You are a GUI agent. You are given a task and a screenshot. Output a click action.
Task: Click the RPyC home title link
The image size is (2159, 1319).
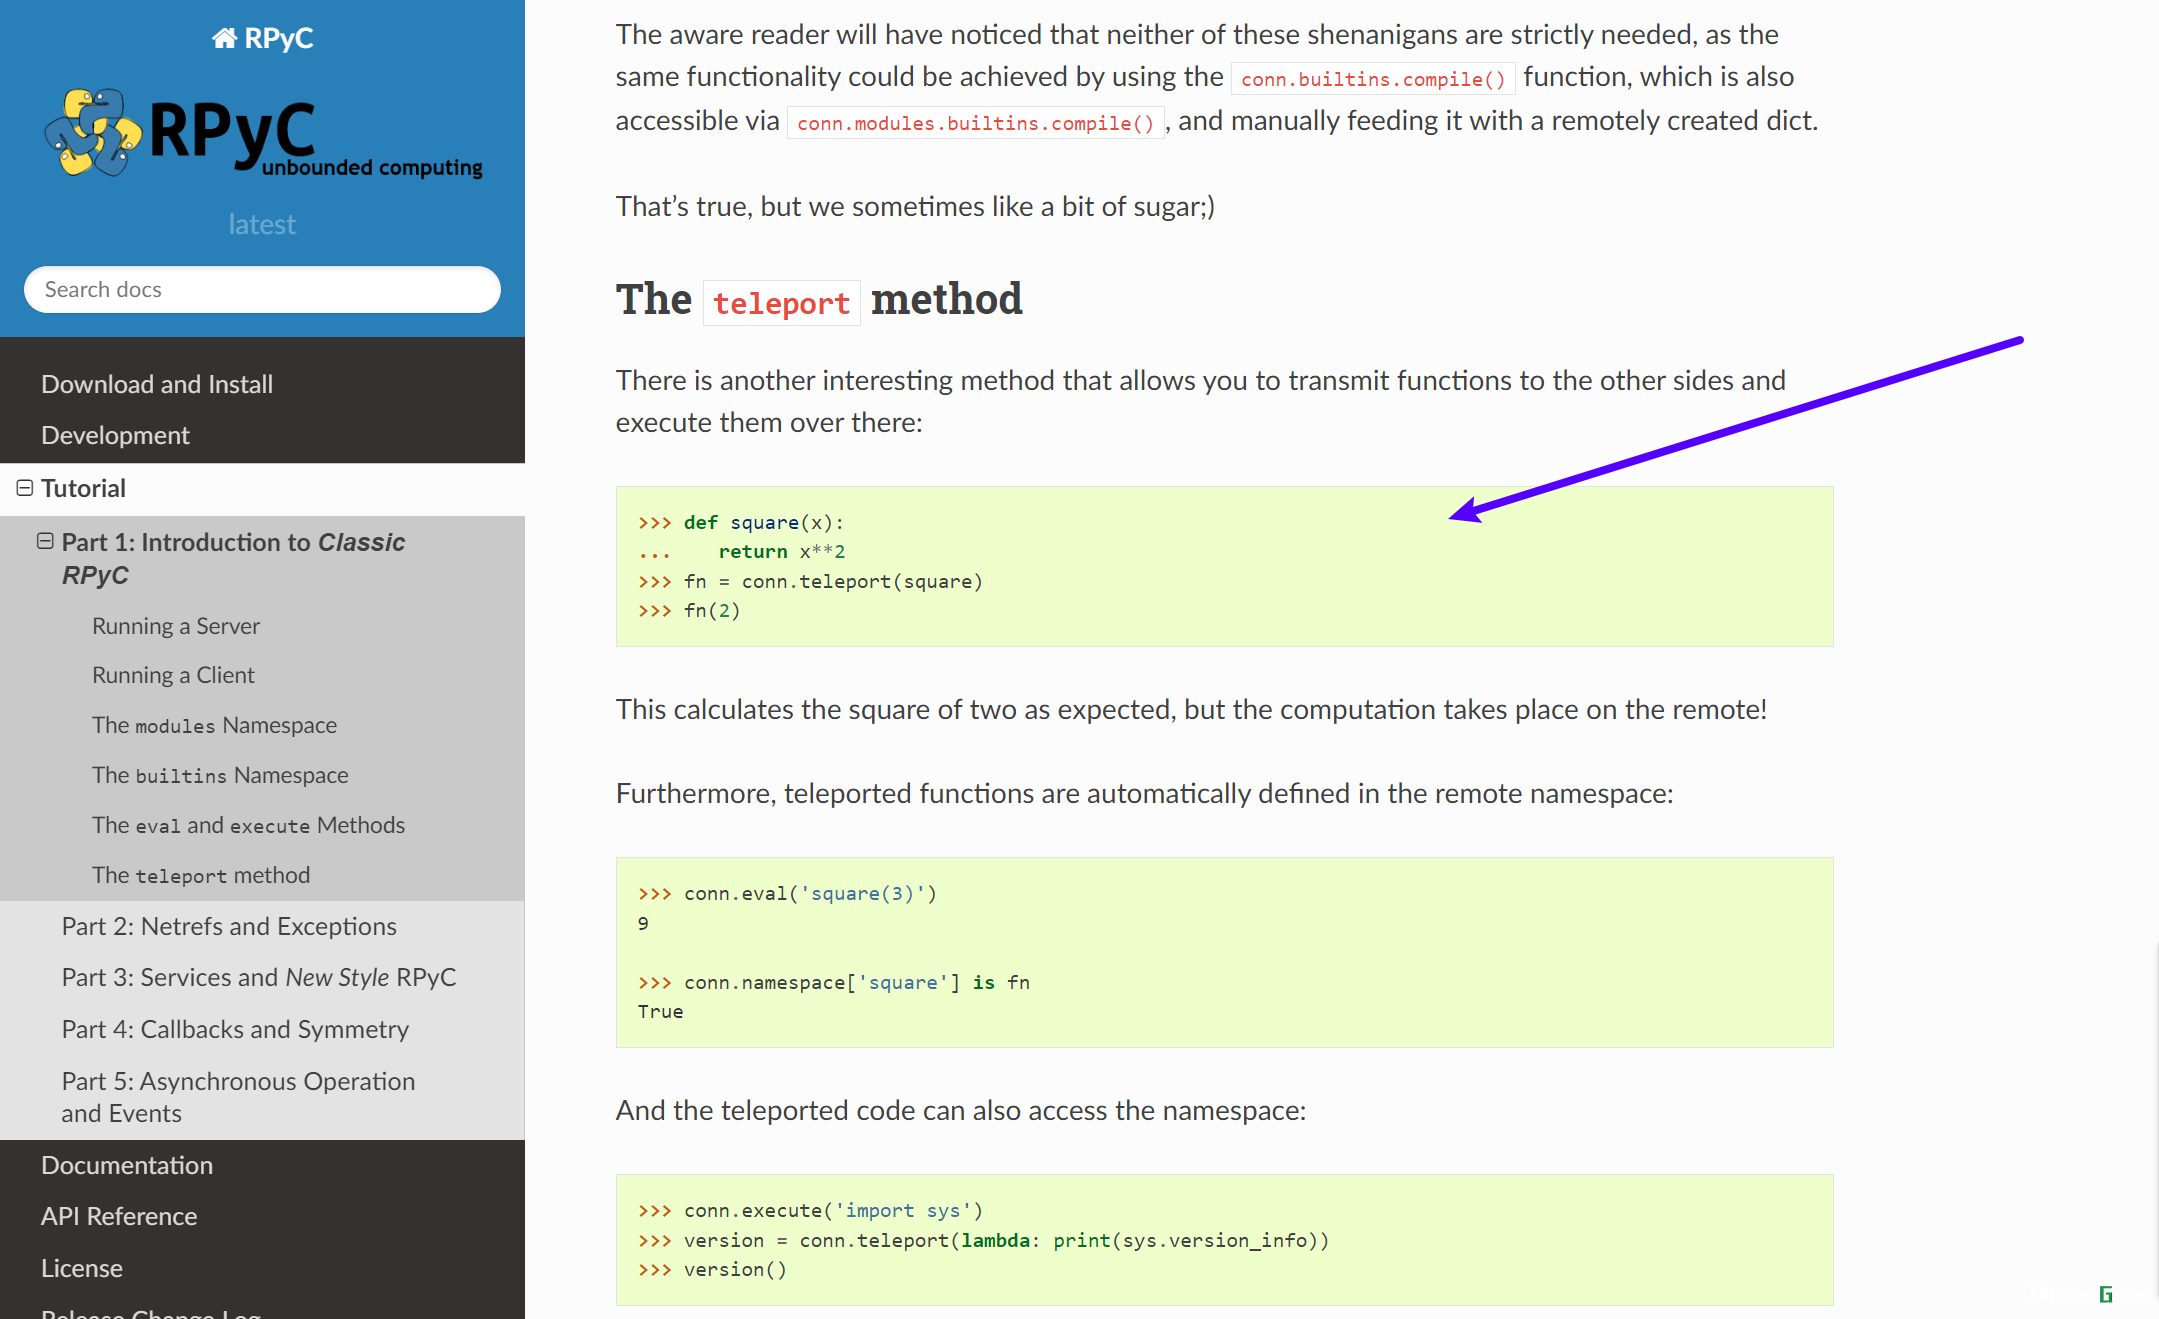pyautogui.click(x=263, y=38)
